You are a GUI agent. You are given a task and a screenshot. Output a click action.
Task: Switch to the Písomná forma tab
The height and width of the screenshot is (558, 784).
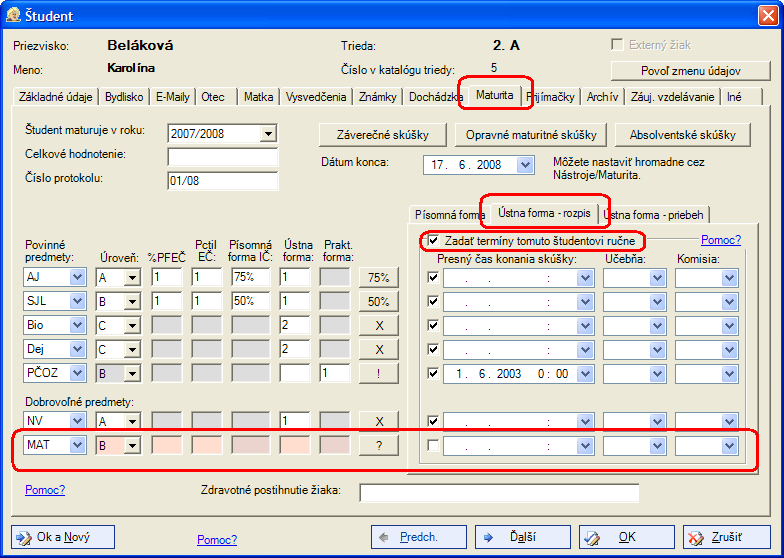tap(446, 215)
